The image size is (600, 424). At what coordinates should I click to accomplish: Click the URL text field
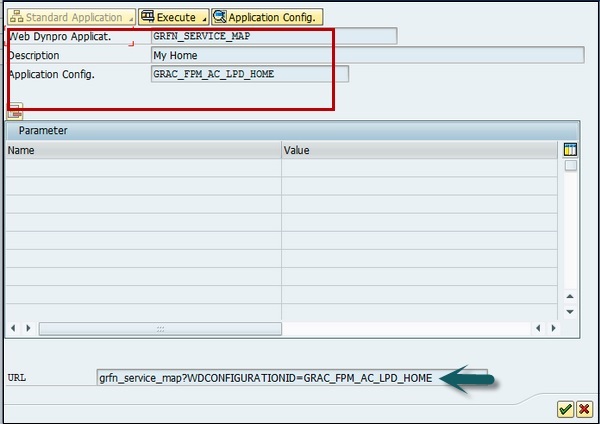click(x=291, y=377)
